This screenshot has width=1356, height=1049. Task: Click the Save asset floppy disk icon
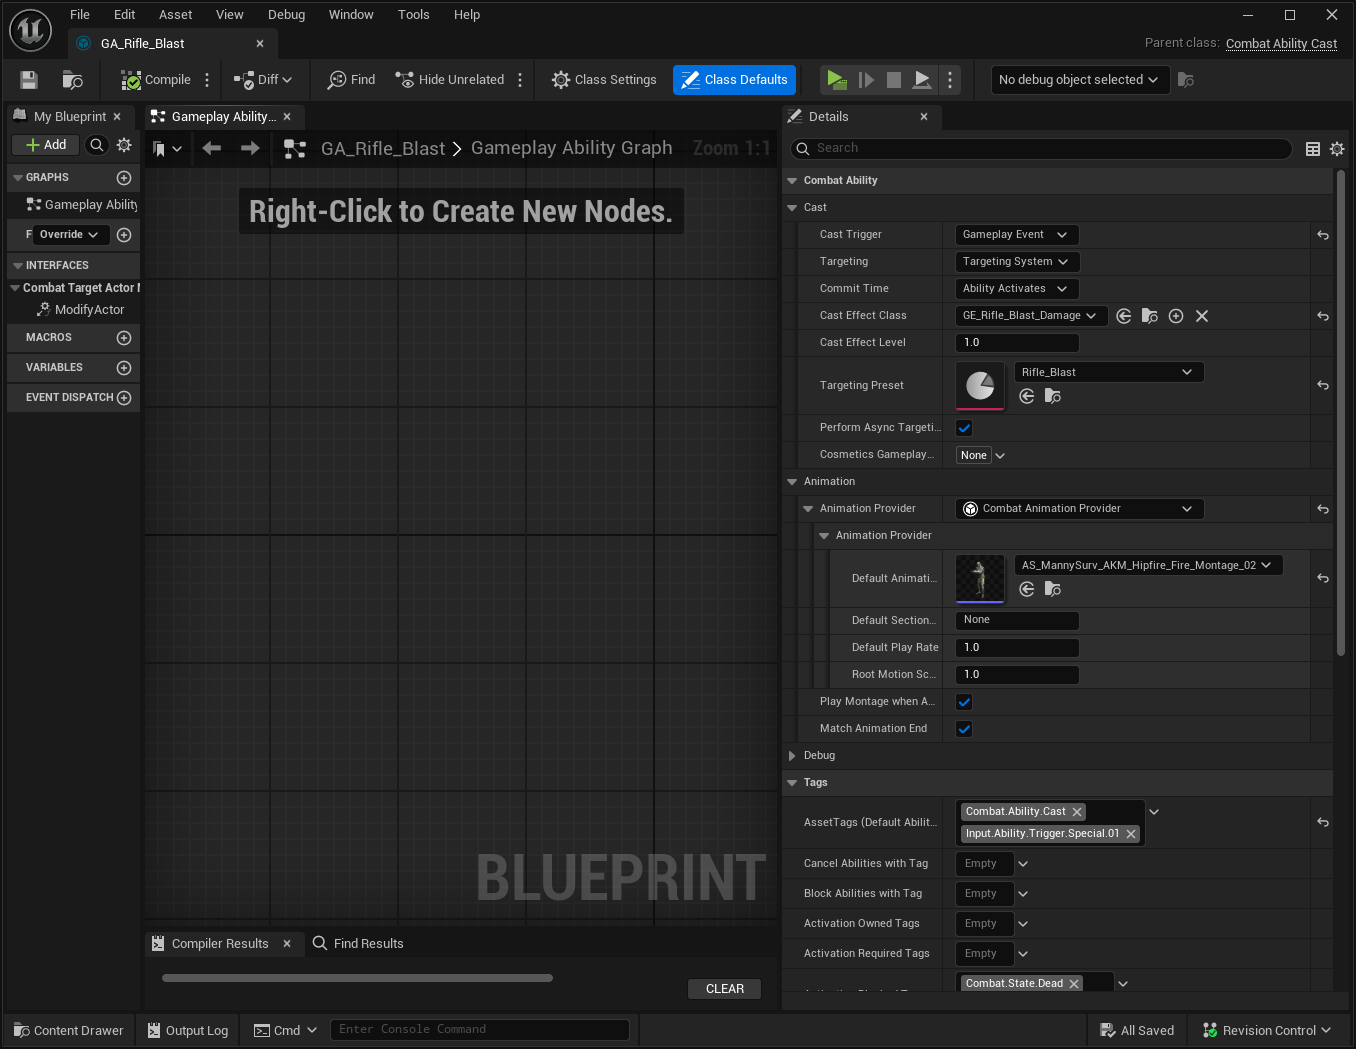pos(29,80)
